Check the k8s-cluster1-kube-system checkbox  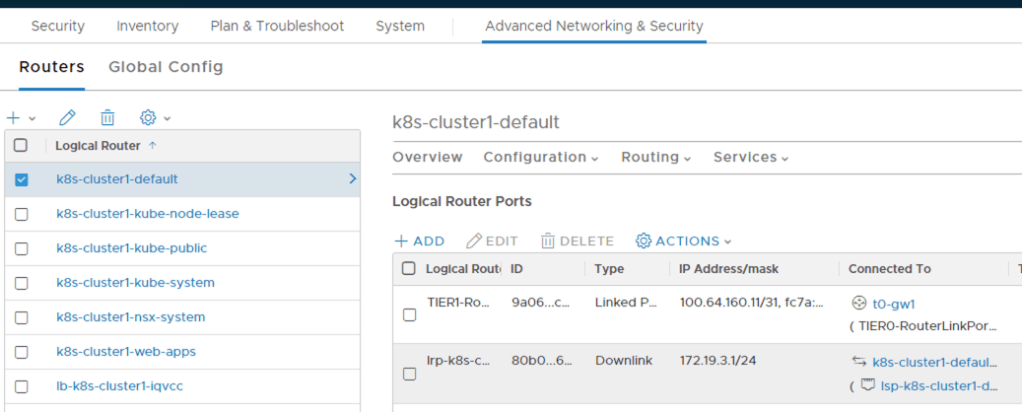pos(21,283)
